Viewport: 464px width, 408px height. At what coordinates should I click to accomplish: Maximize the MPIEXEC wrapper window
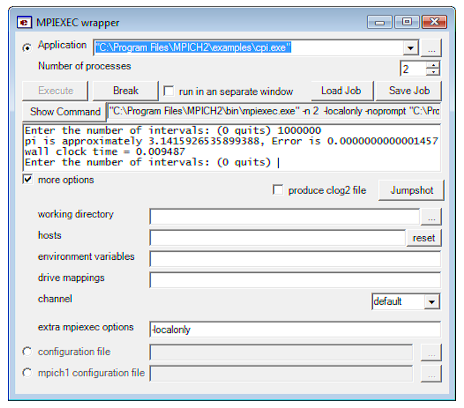tap(407, 22)
